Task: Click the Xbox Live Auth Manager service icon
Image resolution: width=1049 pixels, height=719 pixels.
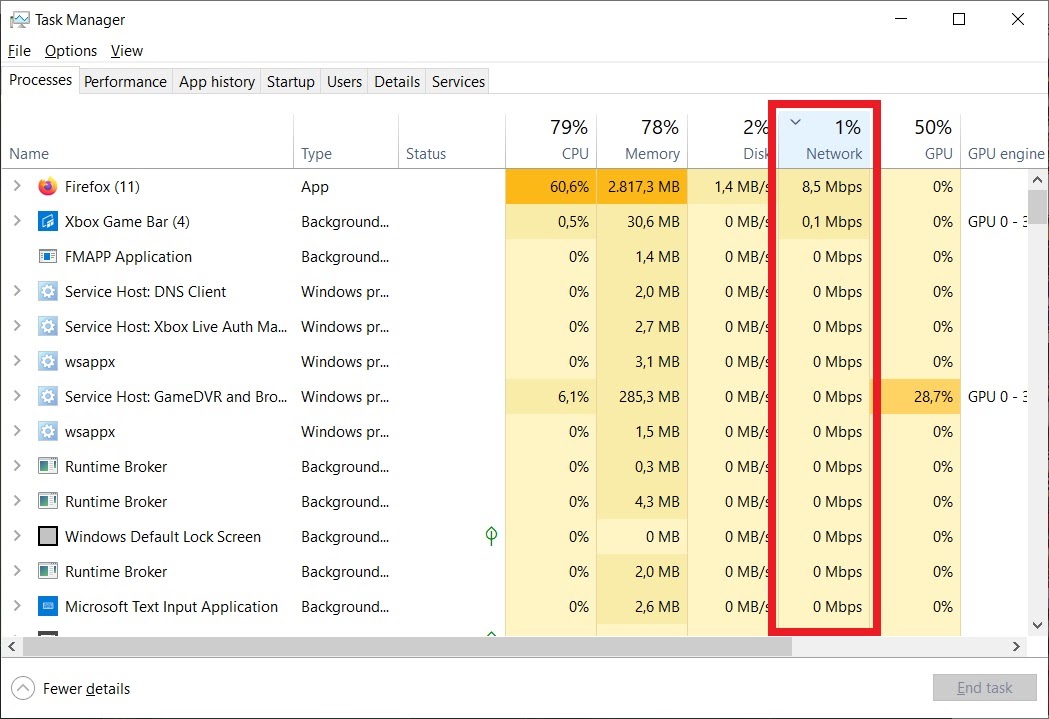Action: tap(47, 326)
